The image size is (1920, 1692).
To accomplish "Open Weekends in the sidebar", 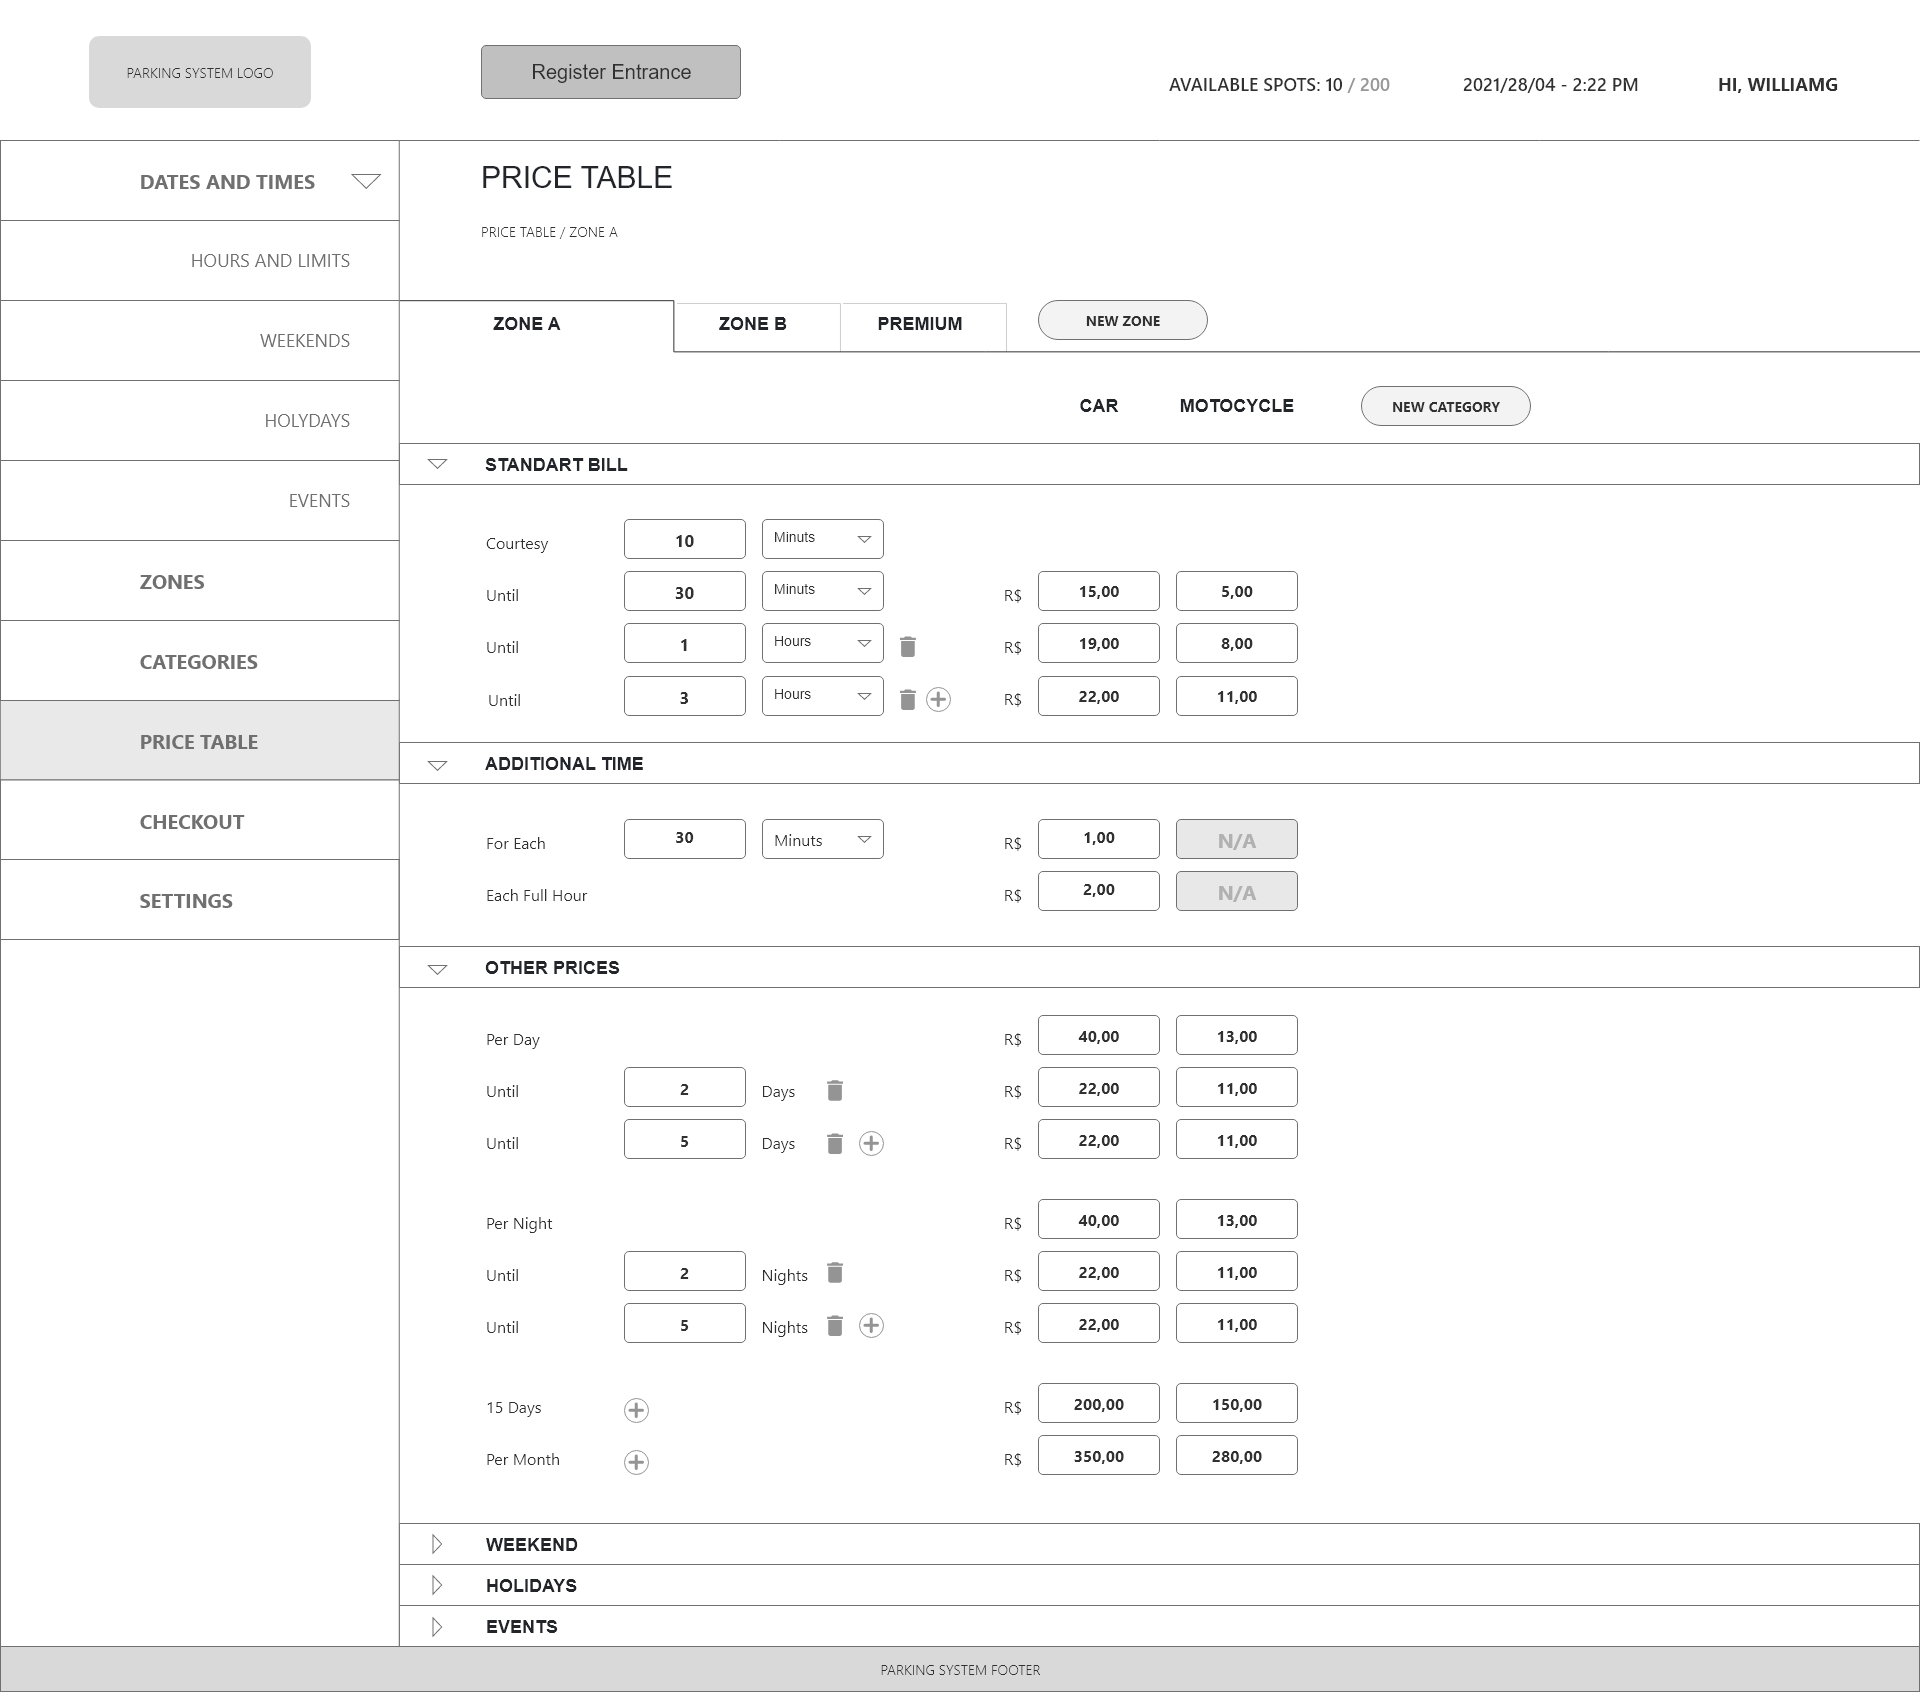I will point(200,340).
